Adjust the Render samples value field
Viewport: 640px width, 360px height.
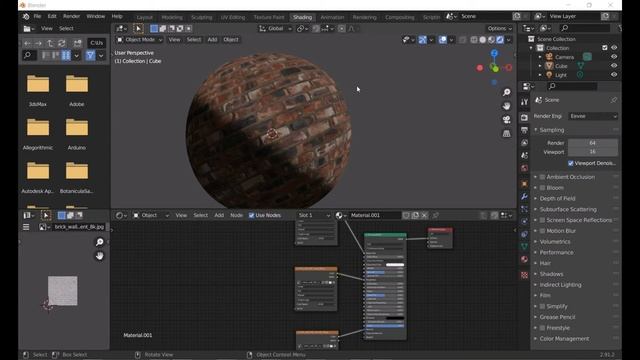coord(593,143)
